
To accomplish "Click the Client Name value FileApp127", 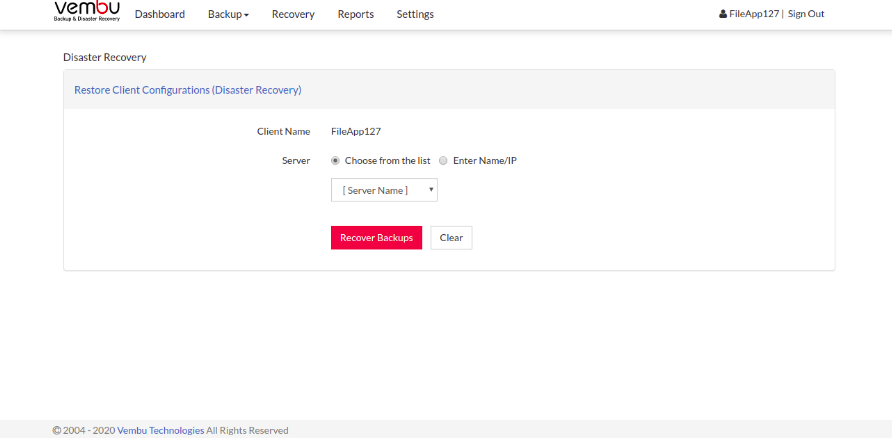I will click(356, 132).
